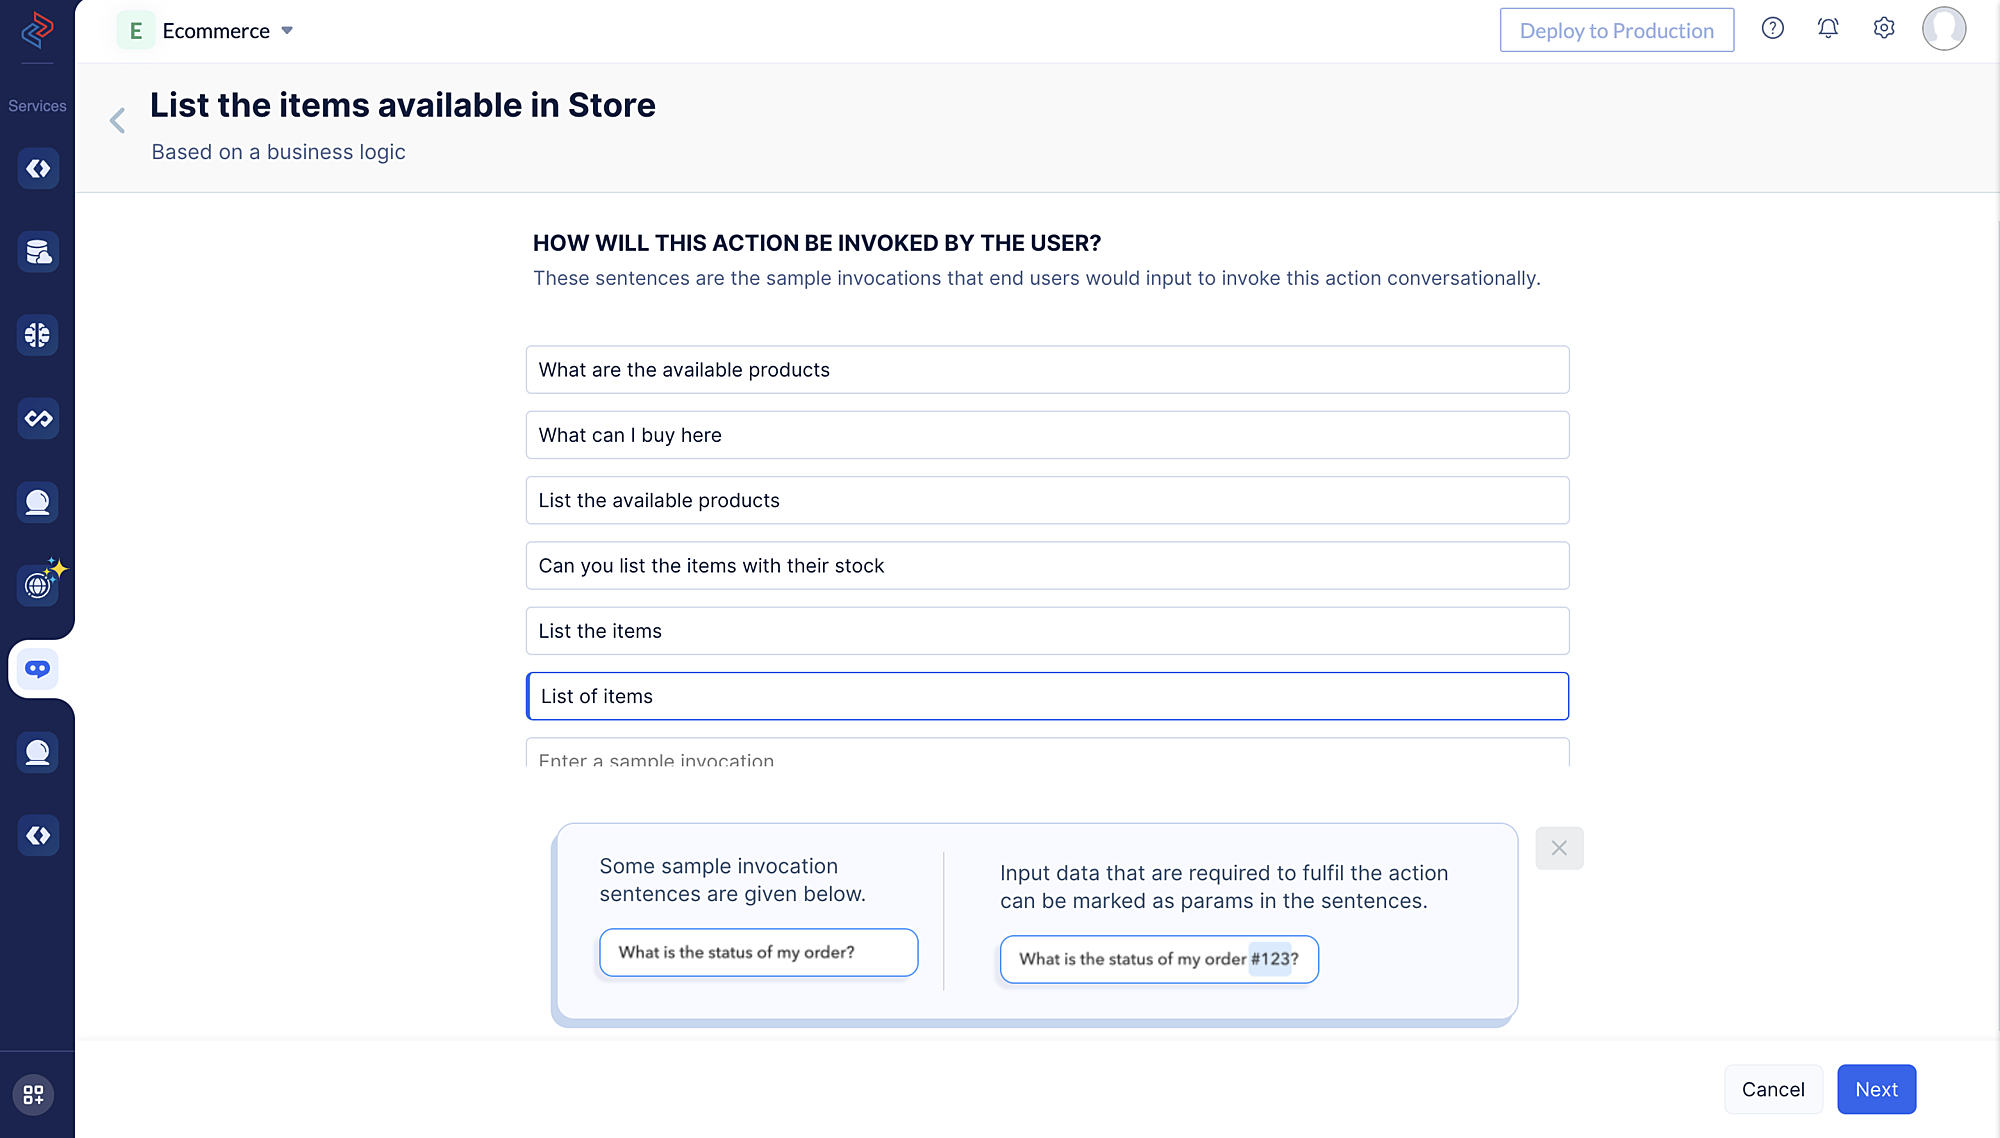
Task: Open the globe with sparkles sidebar icon
Action: 40,584
